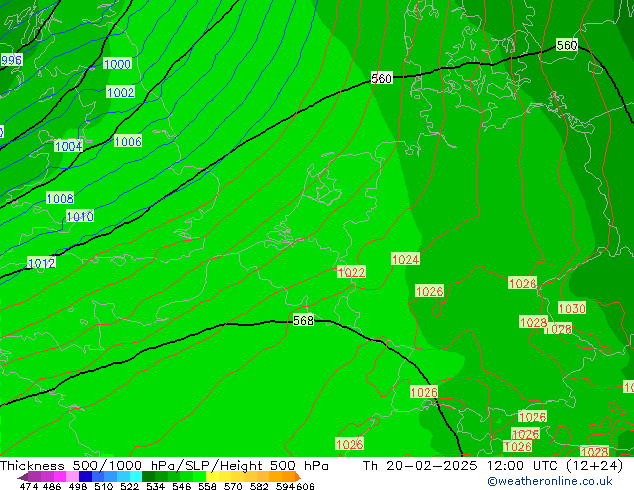634x490 pixels.
Task: Select the 1004 pressure label
Action: pyautogui.click(x=68, y=146)
